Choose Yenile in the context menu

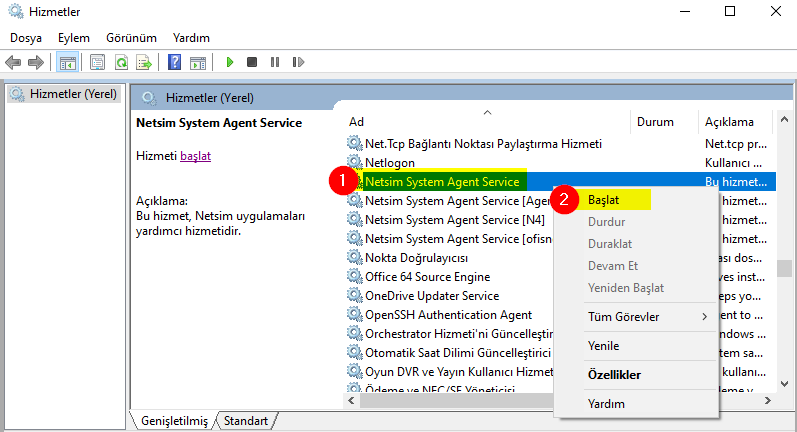click(635, 346)
